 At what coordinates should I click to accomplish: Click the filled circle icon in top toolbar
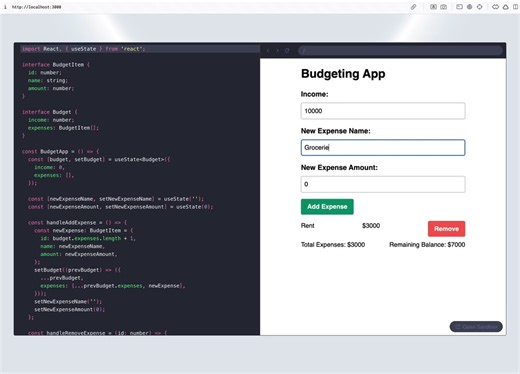(469, 7)
